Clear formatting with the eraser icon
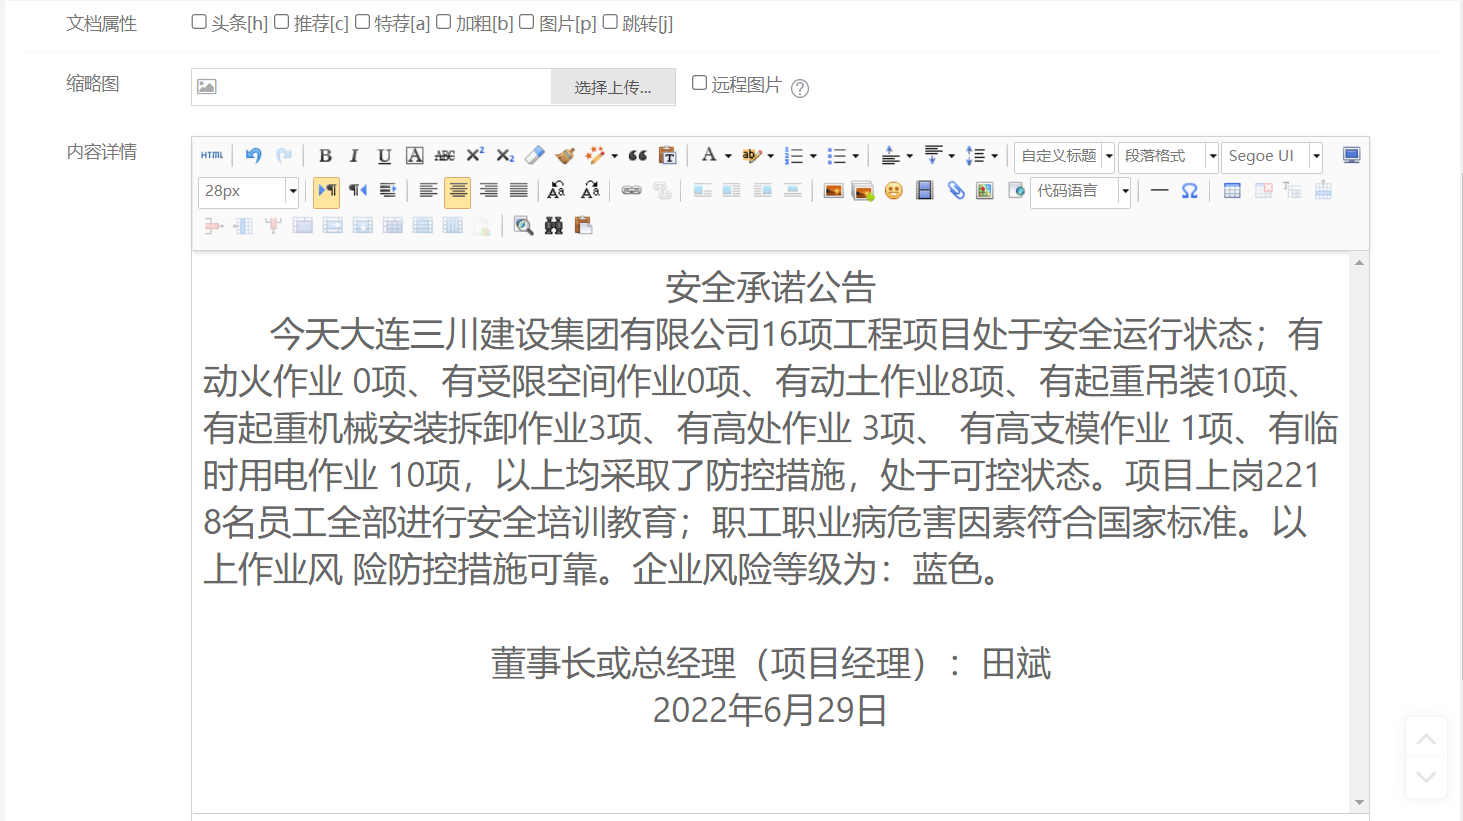 point(535,156)
